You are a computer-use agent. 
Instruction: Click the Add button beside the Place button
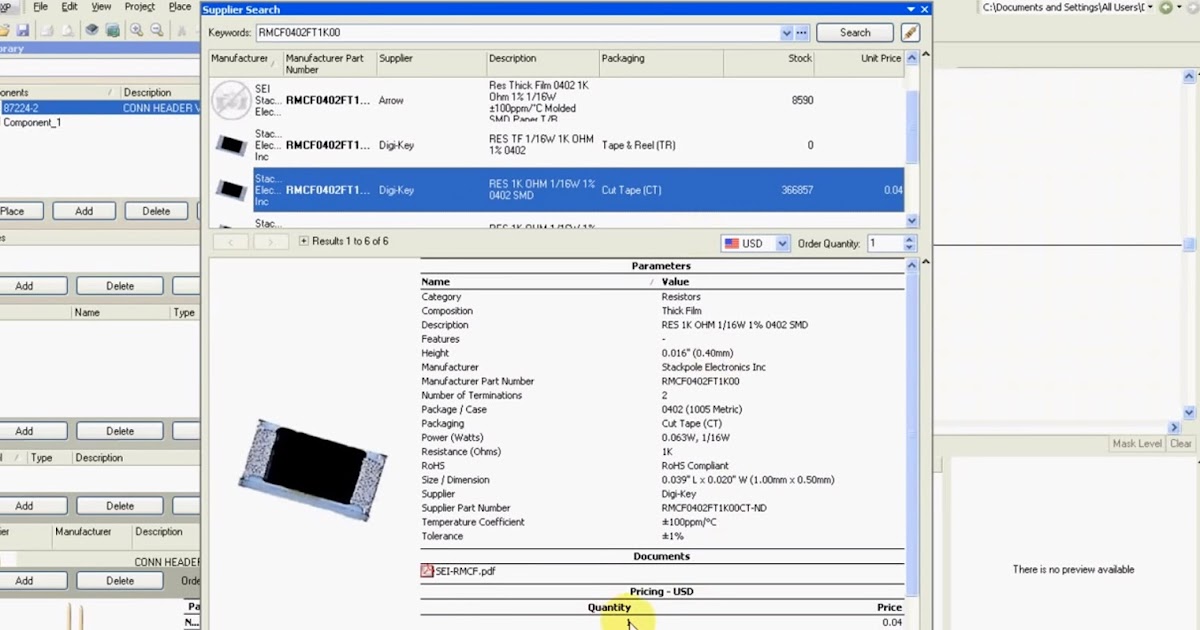pyautogui.click(x=84, y=211)
